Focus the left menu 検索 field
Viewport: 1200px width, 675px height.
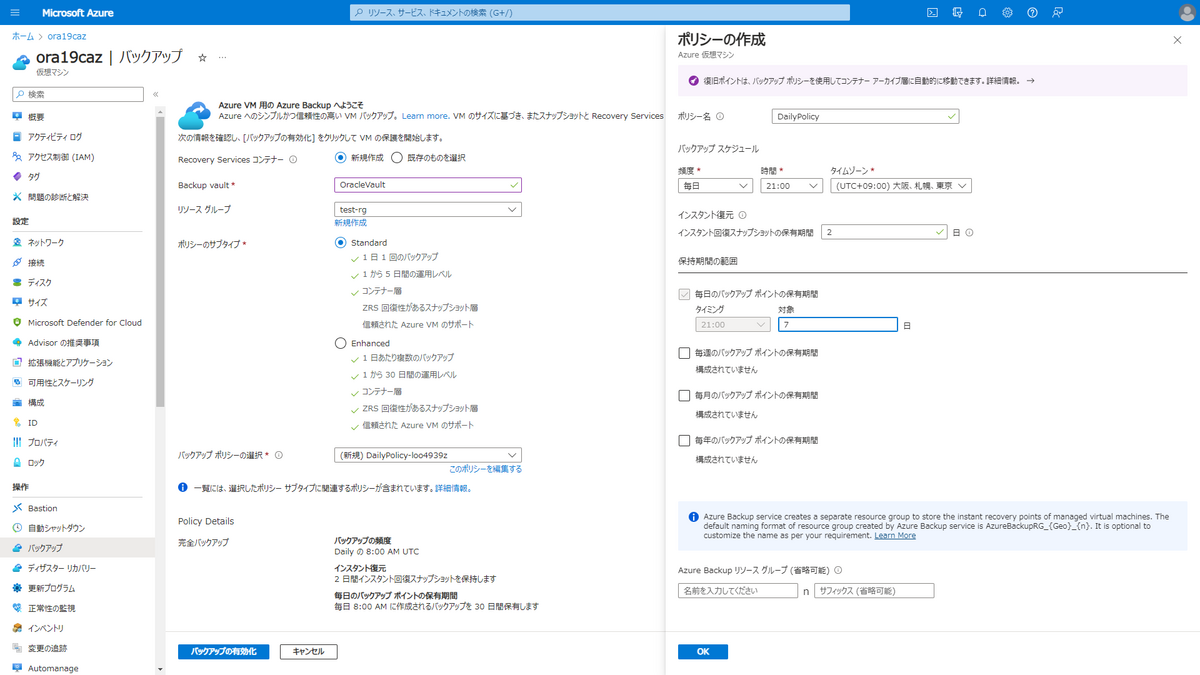pos(78,94)
